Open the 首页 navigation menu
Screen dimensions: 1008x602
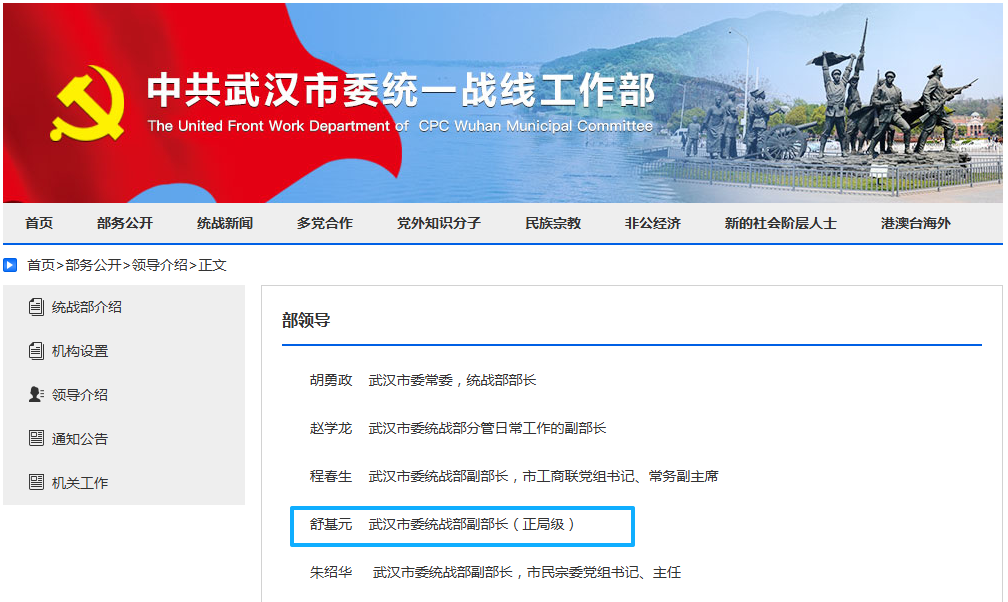39,223
